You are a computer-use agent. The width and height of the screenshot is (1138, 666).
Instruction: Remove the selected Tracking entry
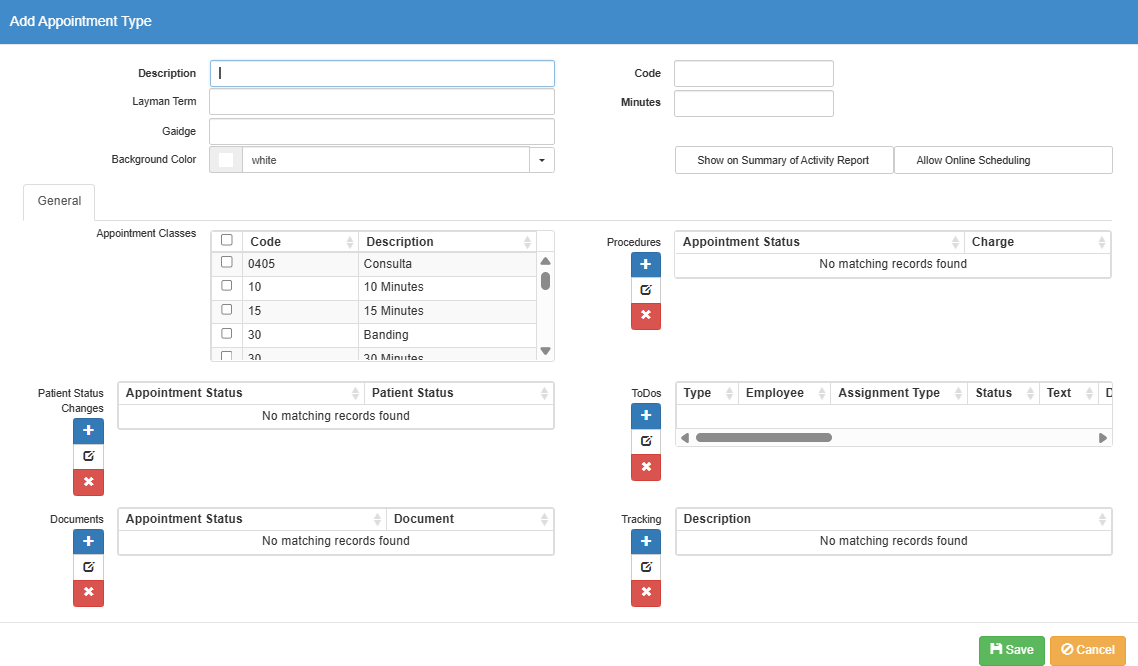(645, 593)
